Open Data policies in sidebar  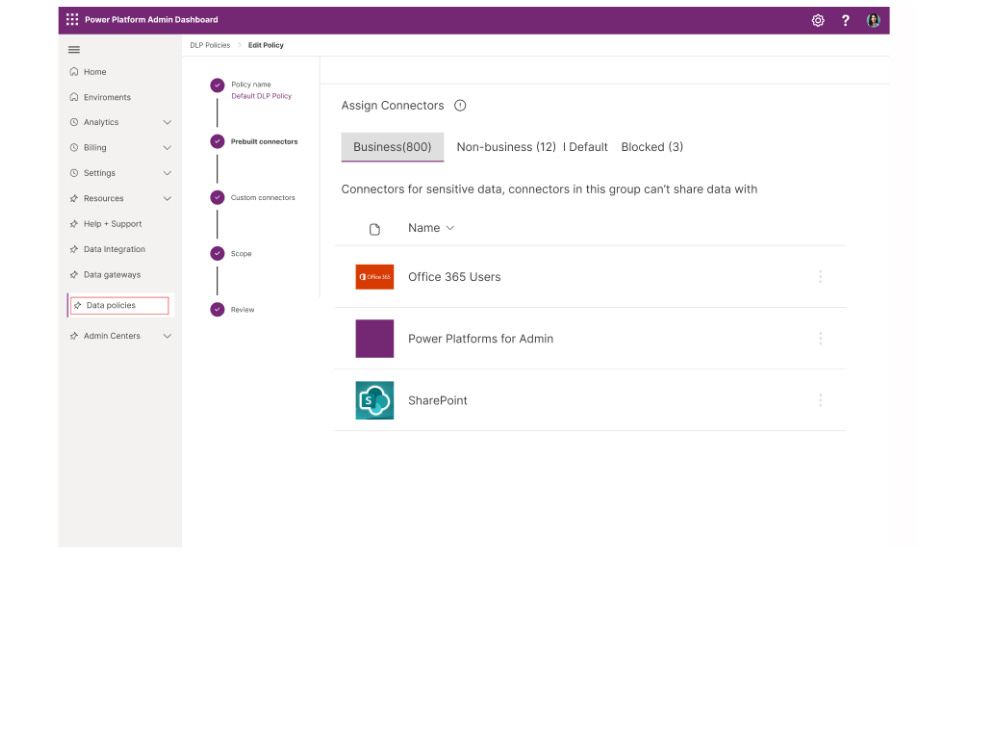(119, 305)
